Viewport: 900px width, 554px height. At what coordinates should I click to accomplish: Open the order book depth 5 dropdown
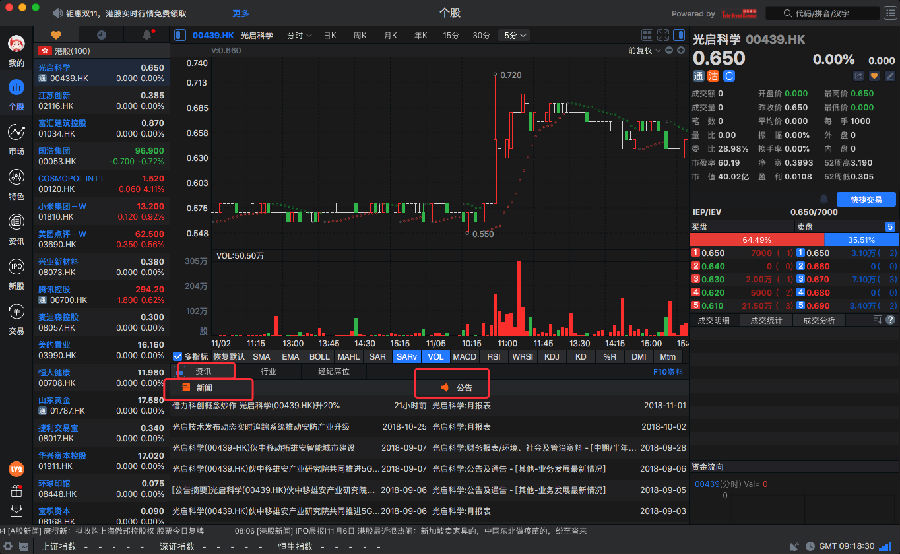click(x=890, y=227)
